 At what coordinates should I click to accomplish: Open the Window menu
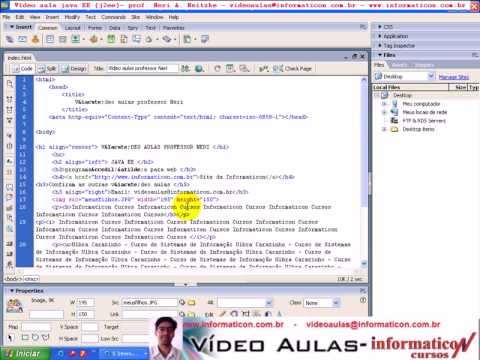pyautogui.click(x=154, y=17)
